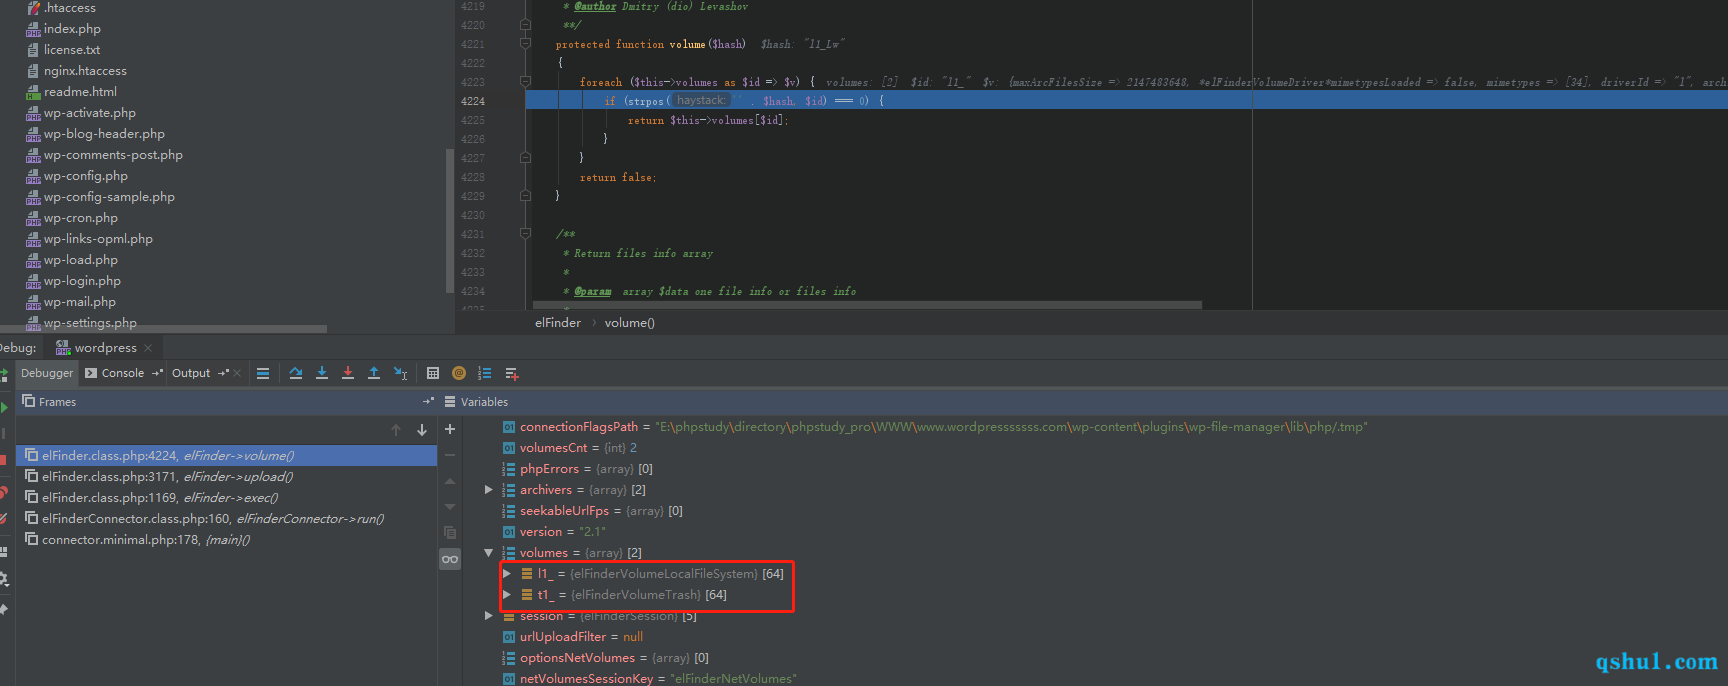Click the project tree horizontal scrollbar
The image size is (1728, 686).
[163, 329]
